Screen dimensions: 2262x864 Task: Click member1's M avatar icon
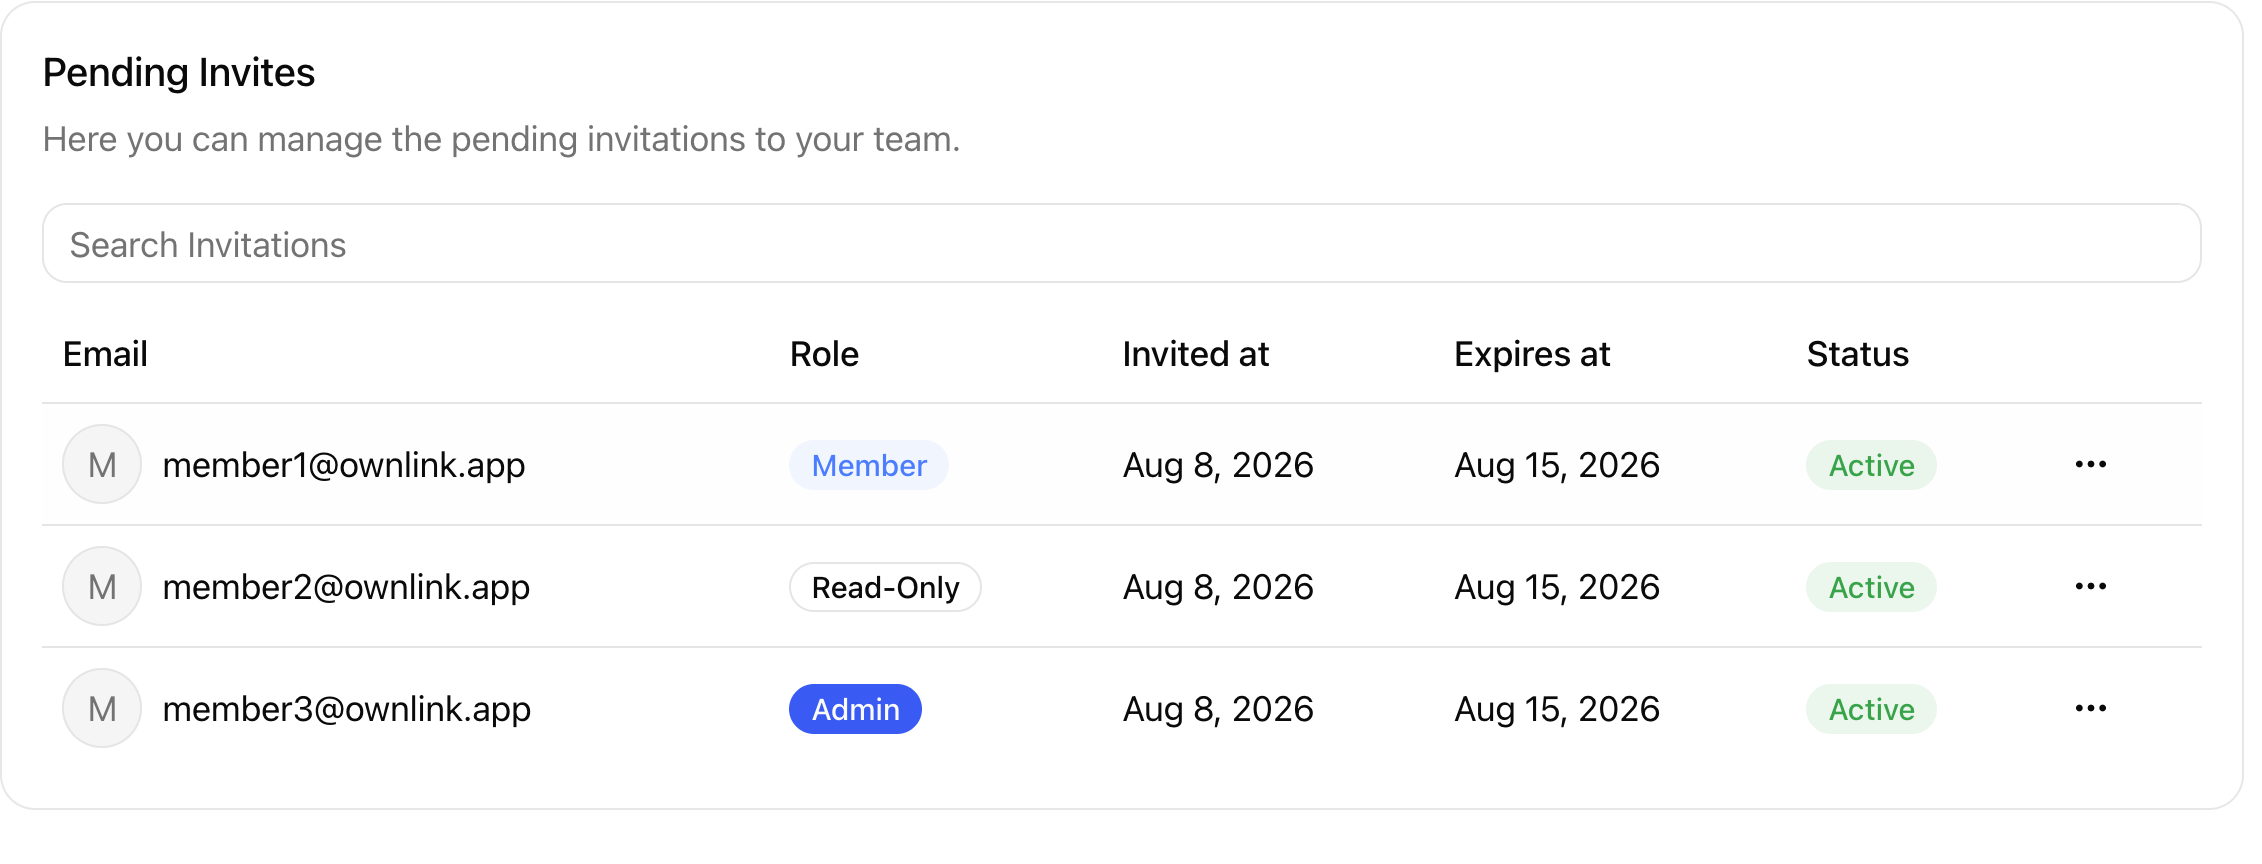pyautogui.click(x=102, y=464)
